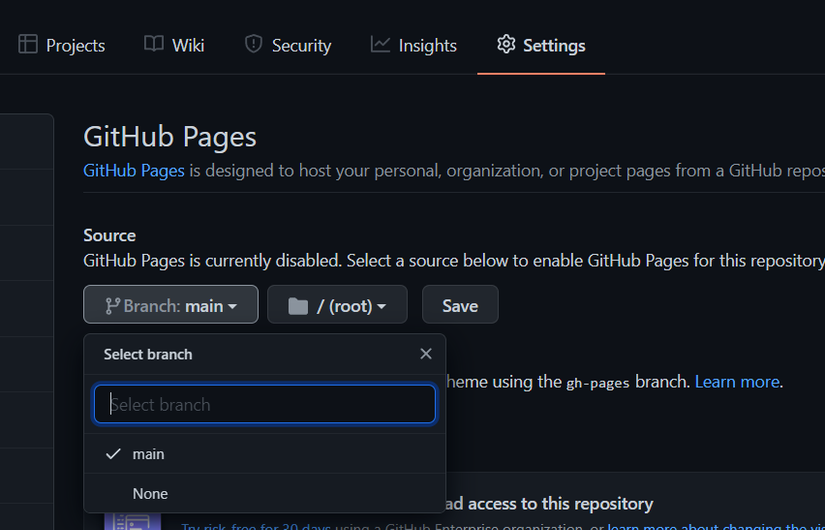Click the Security shield icon
This screenshot has height=530, width=825.
[253, 45]
